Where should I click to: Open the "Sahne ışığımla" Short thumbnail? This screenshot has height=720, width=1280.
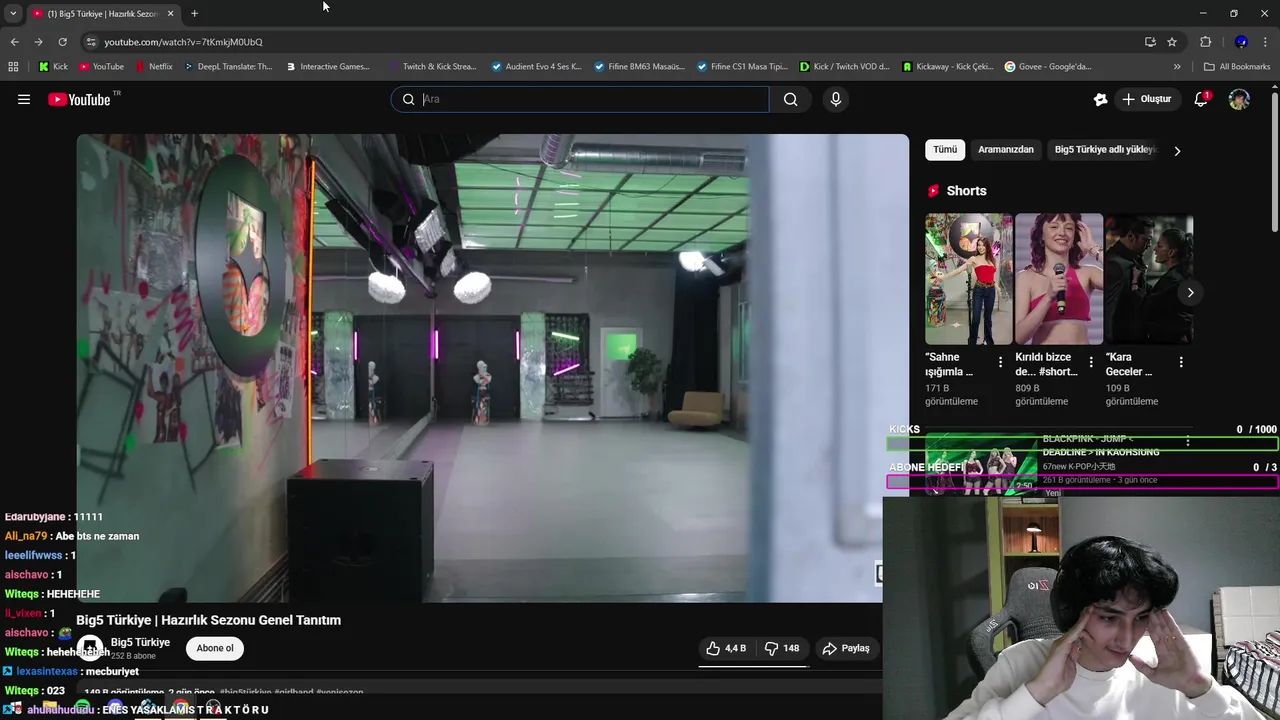pos(968,279)
